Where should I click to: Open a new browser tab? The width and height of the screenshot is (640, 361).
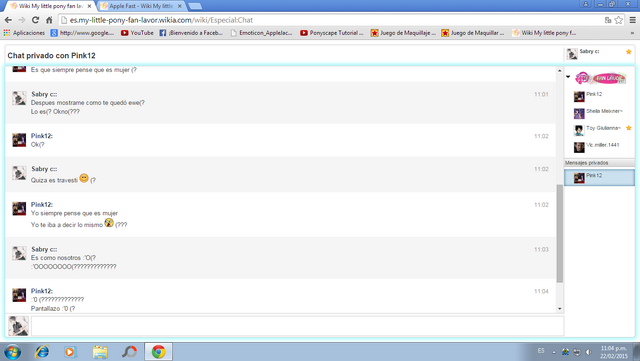(x=195, y=6)
